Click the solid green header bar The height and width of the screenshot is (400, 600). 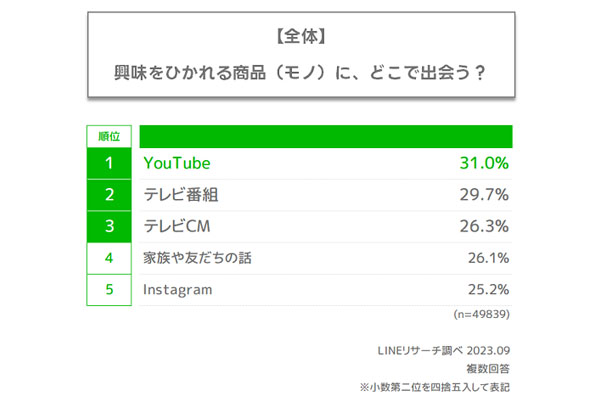click(326, 136)
